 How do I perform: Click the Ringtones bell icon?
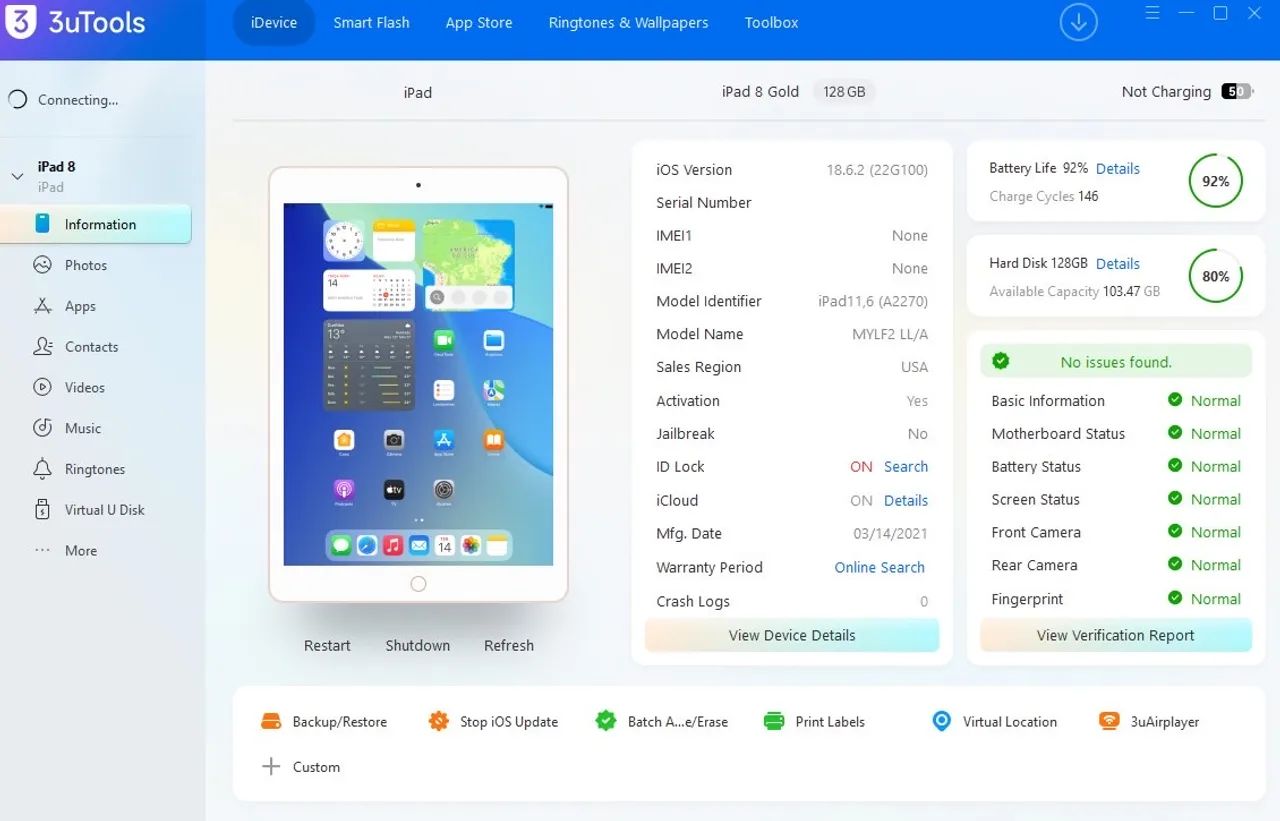point(42,469)
